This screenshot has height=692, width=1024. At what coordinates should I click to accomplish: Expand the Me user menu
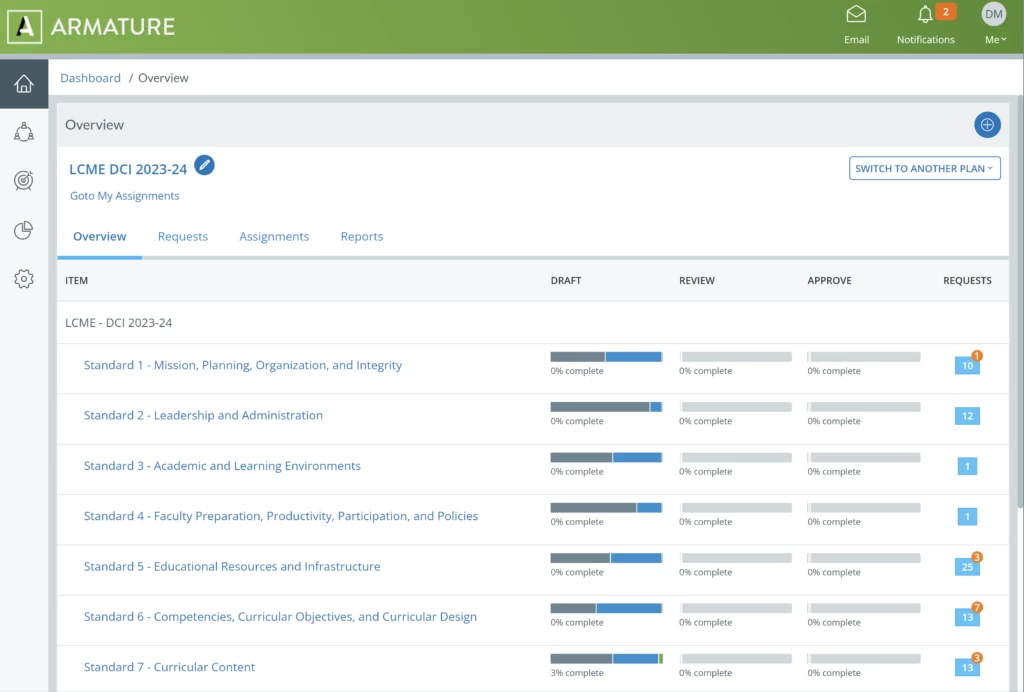[x=995, y=40]
